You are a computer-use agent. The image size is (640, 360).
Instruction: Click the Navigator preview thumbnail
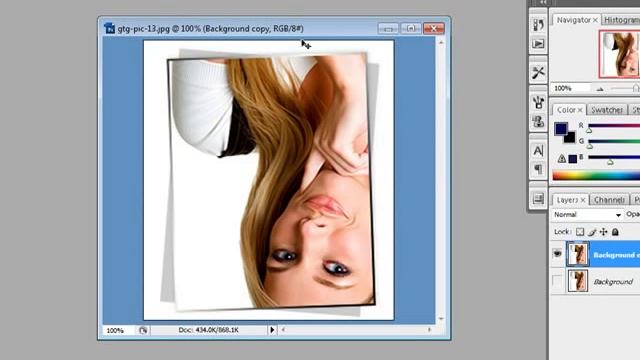pyautogui.click(x=619, y=54)
